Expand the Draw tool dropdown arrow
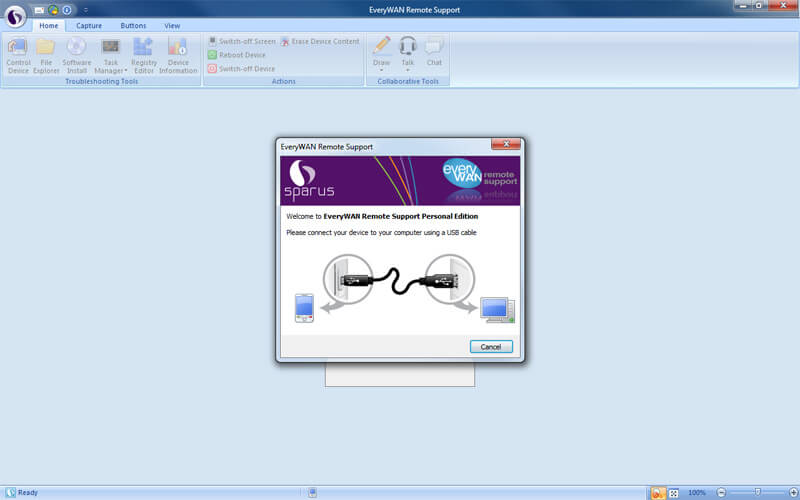Screen dimensions: 800x500 tap(381, 70)
